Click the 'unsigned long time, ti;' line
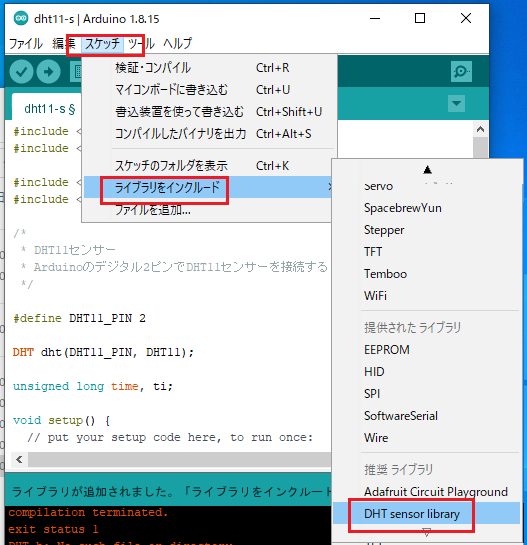527x545 pixels. tap(93, 386)
